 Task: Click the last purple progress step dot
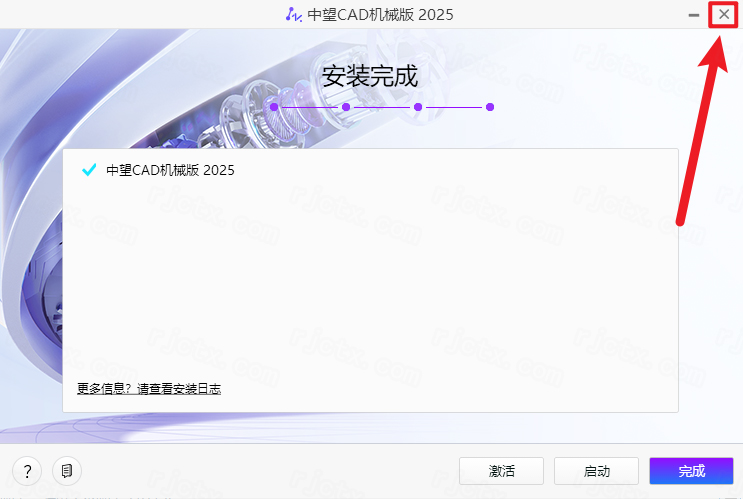[x=490, y=106]
